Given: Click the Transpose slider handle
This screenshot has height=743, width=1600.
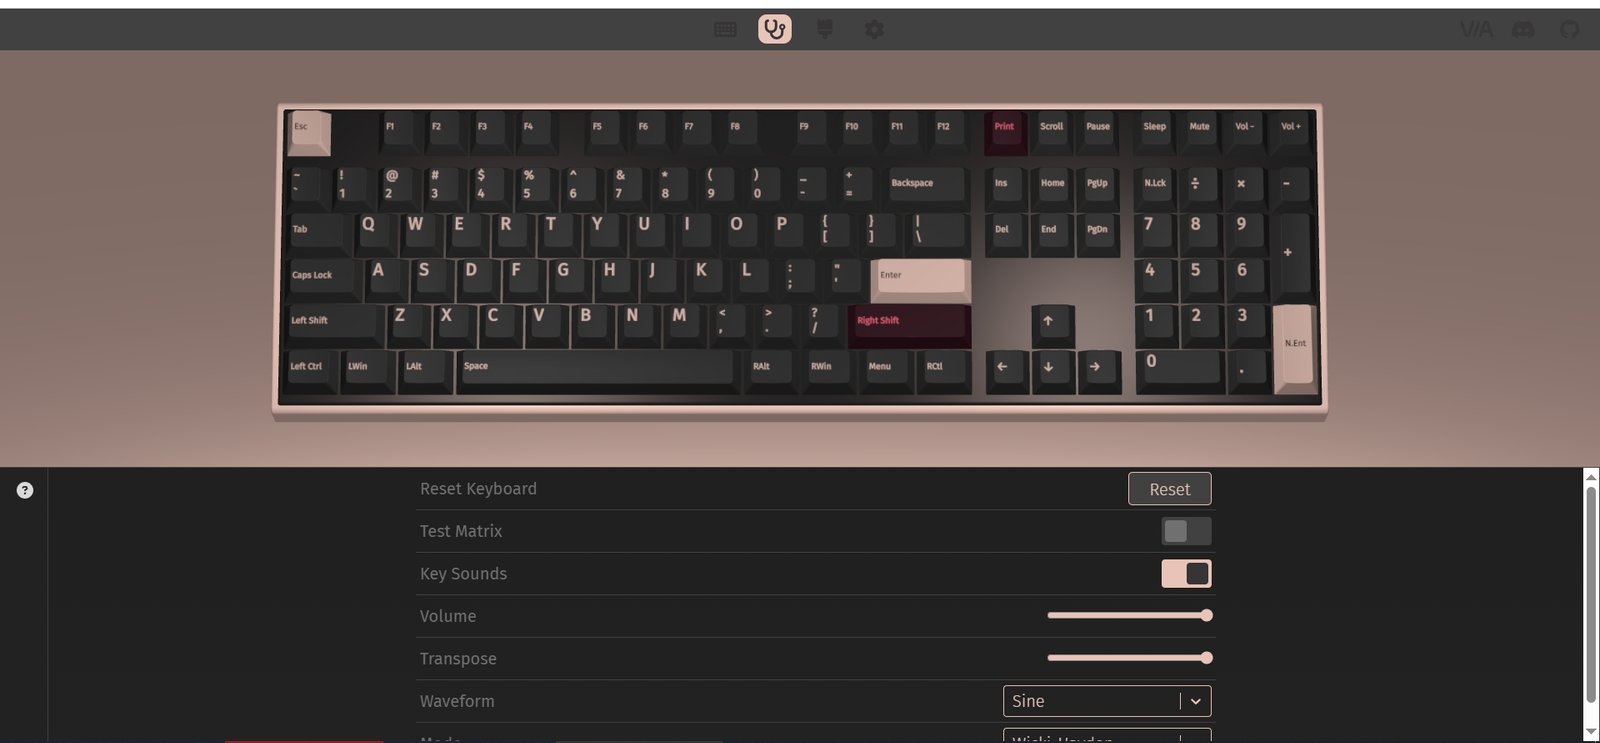Looking at the screenshot, I should pyautogui.click(x=1207, y=658).
